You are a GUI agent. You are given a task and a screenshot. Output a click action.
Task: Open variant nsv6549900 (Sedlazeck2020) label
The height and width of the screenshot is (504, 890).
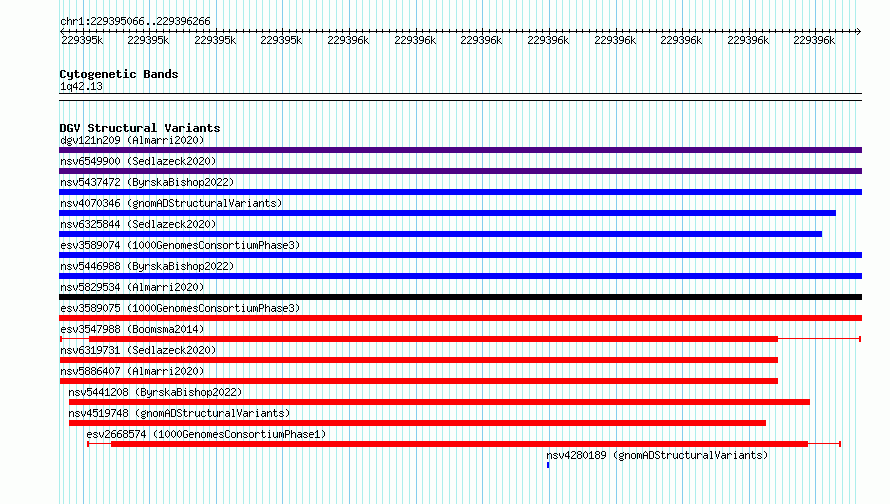tap(138, 161)
